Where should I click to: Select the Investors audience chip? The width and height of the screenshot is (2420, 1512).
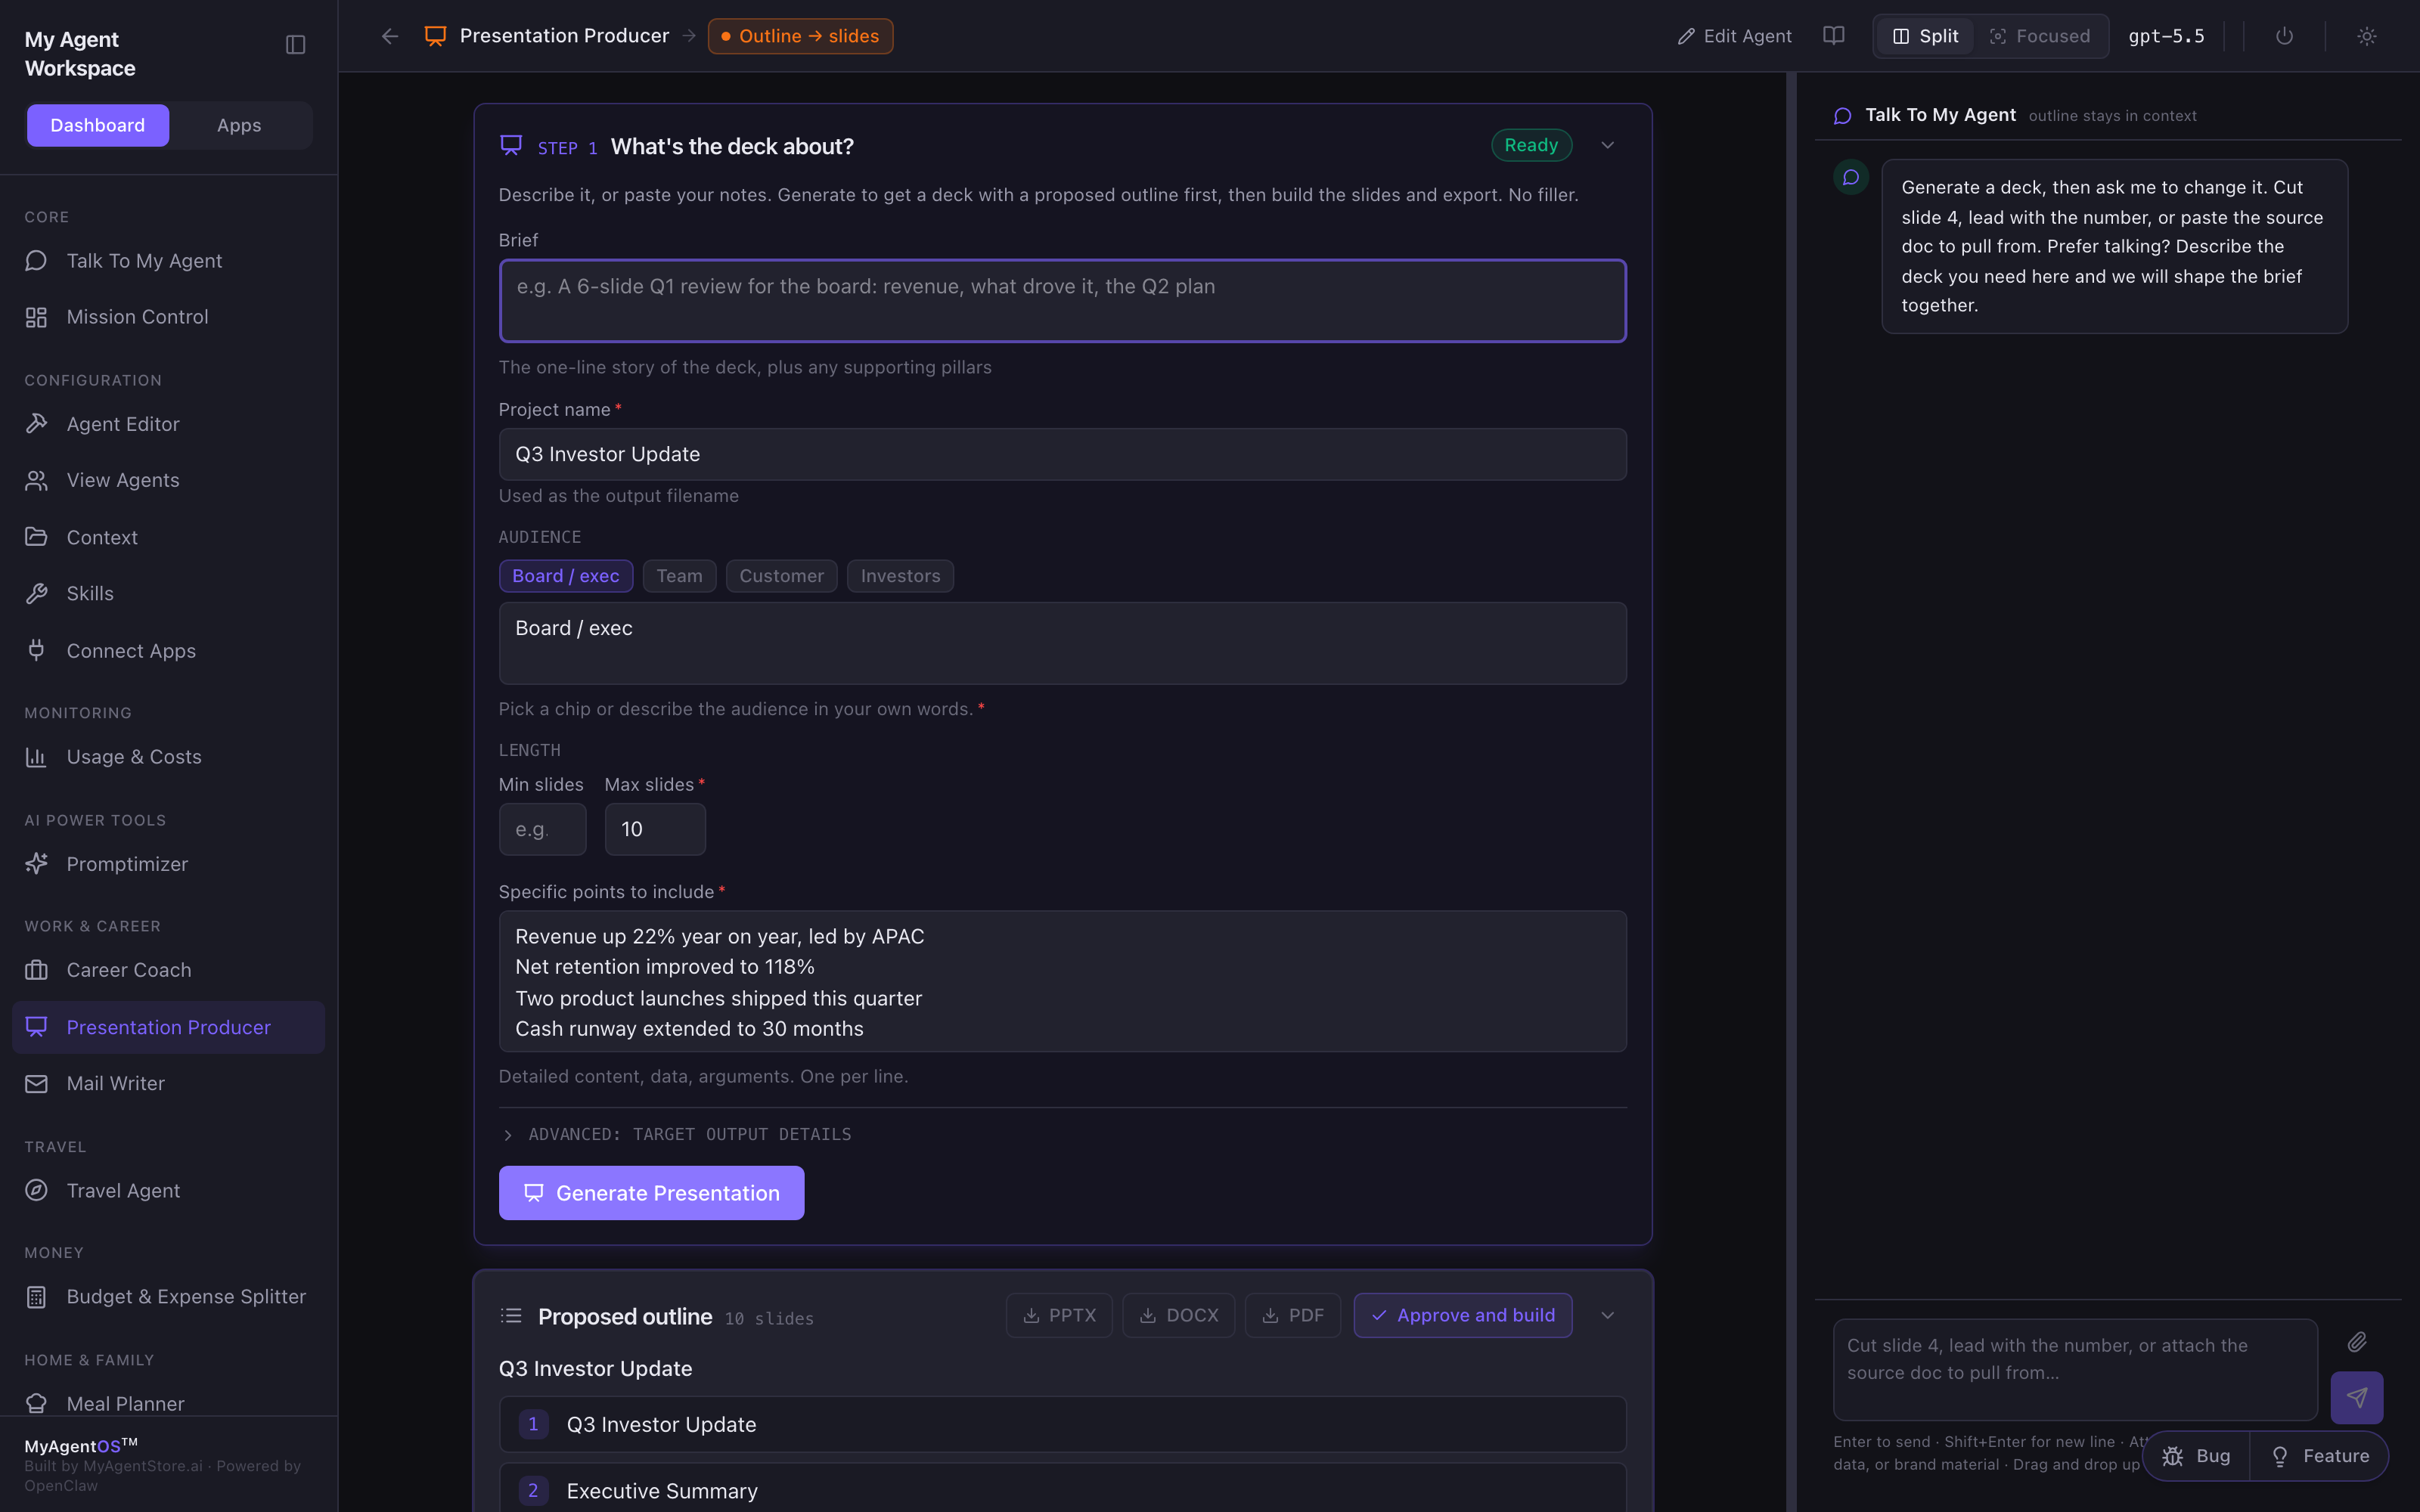point(900,576)
